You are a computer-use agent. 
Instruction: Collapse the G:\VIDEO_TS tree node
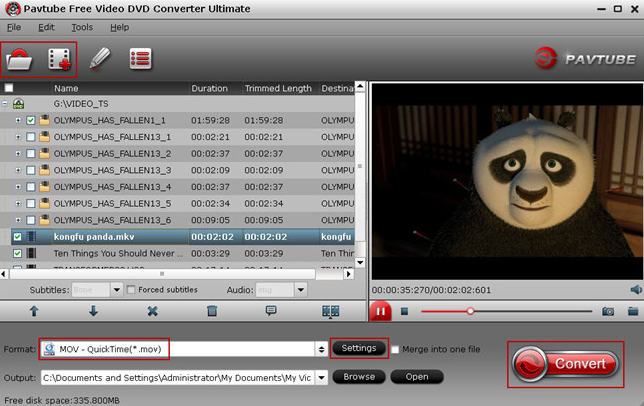5,103
